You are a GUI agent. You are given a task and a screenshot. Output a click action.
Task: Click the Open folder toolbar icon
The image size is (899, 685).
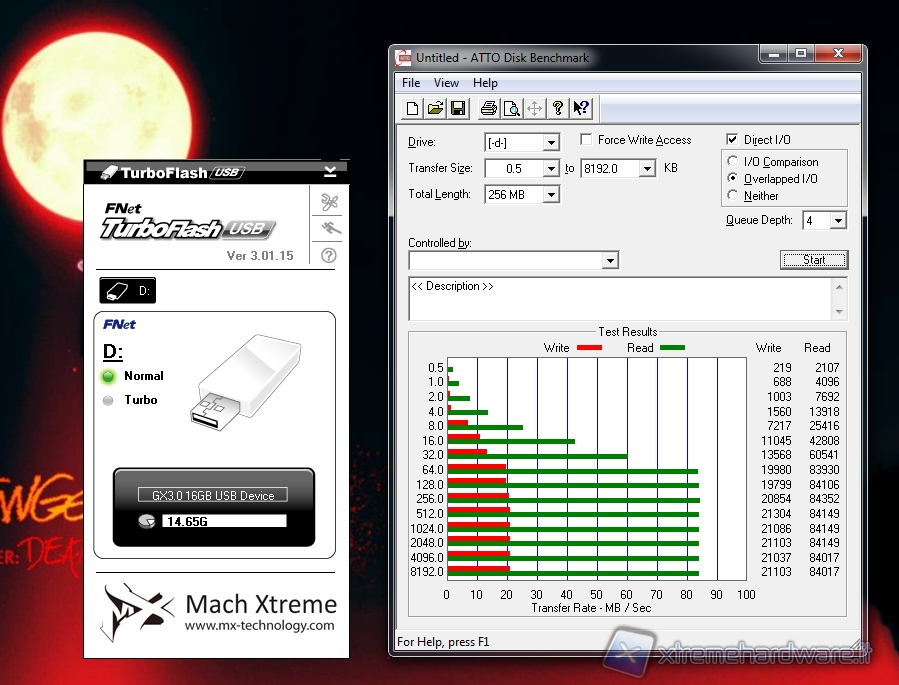coord(435,108)
